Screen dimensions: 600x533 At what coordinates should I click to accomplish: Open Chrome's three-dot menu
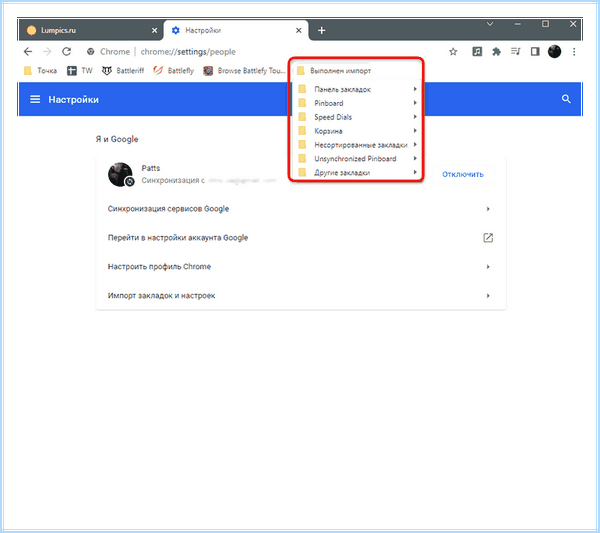(574, 52)
